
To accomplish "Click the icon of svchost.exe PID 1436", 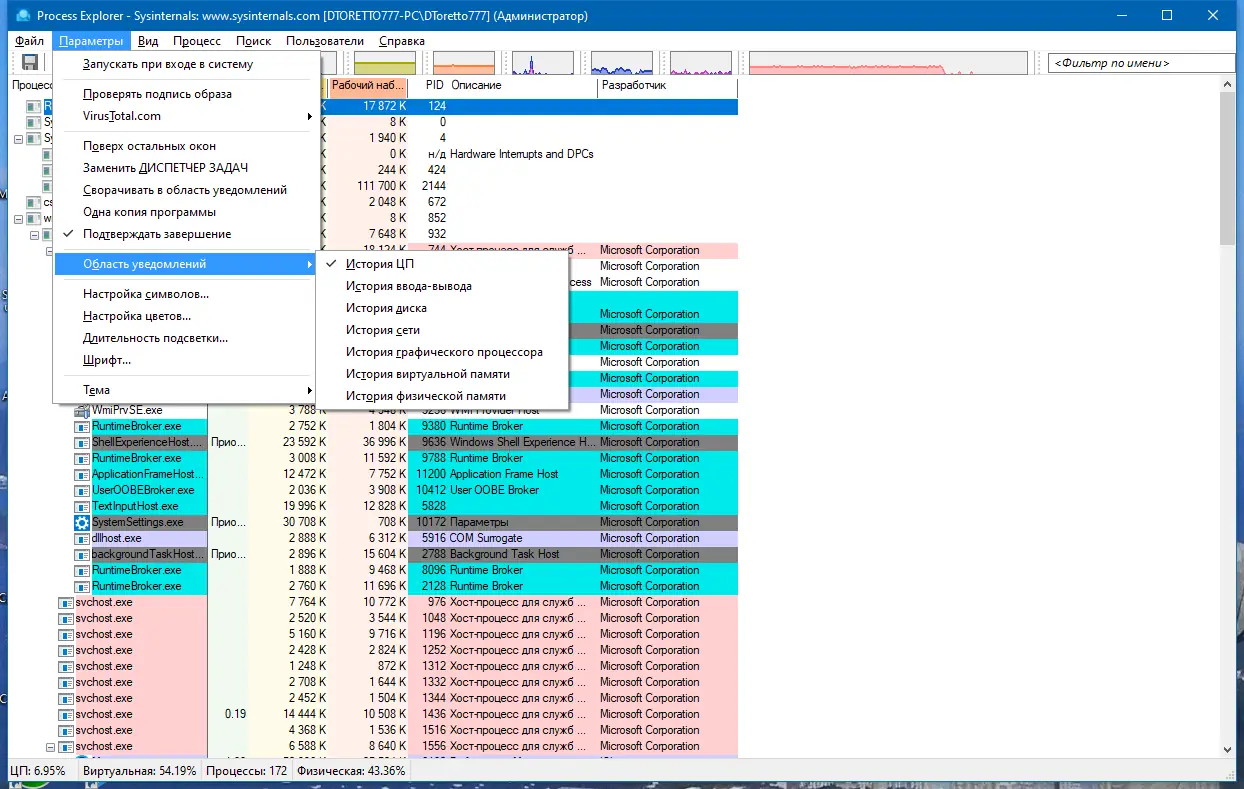I will [x=66, y=714].
